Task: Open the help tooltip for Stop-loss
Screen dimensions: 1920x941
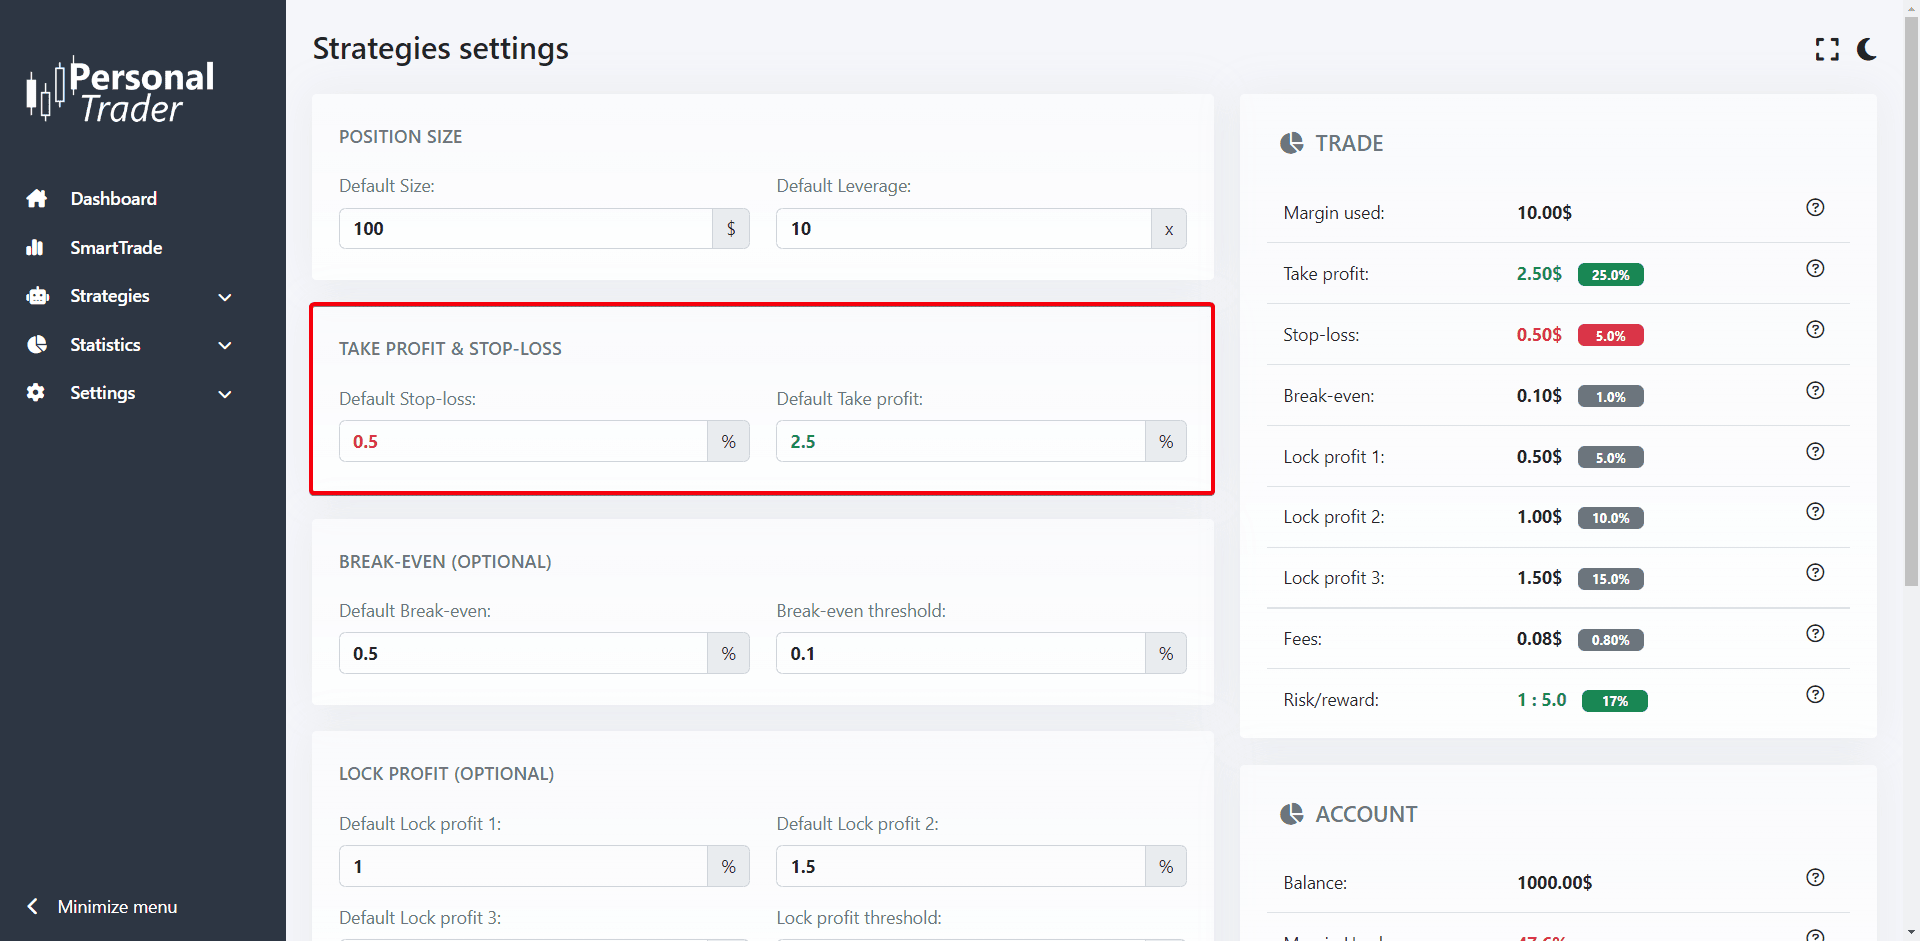Action: [x=1815, y=330]
